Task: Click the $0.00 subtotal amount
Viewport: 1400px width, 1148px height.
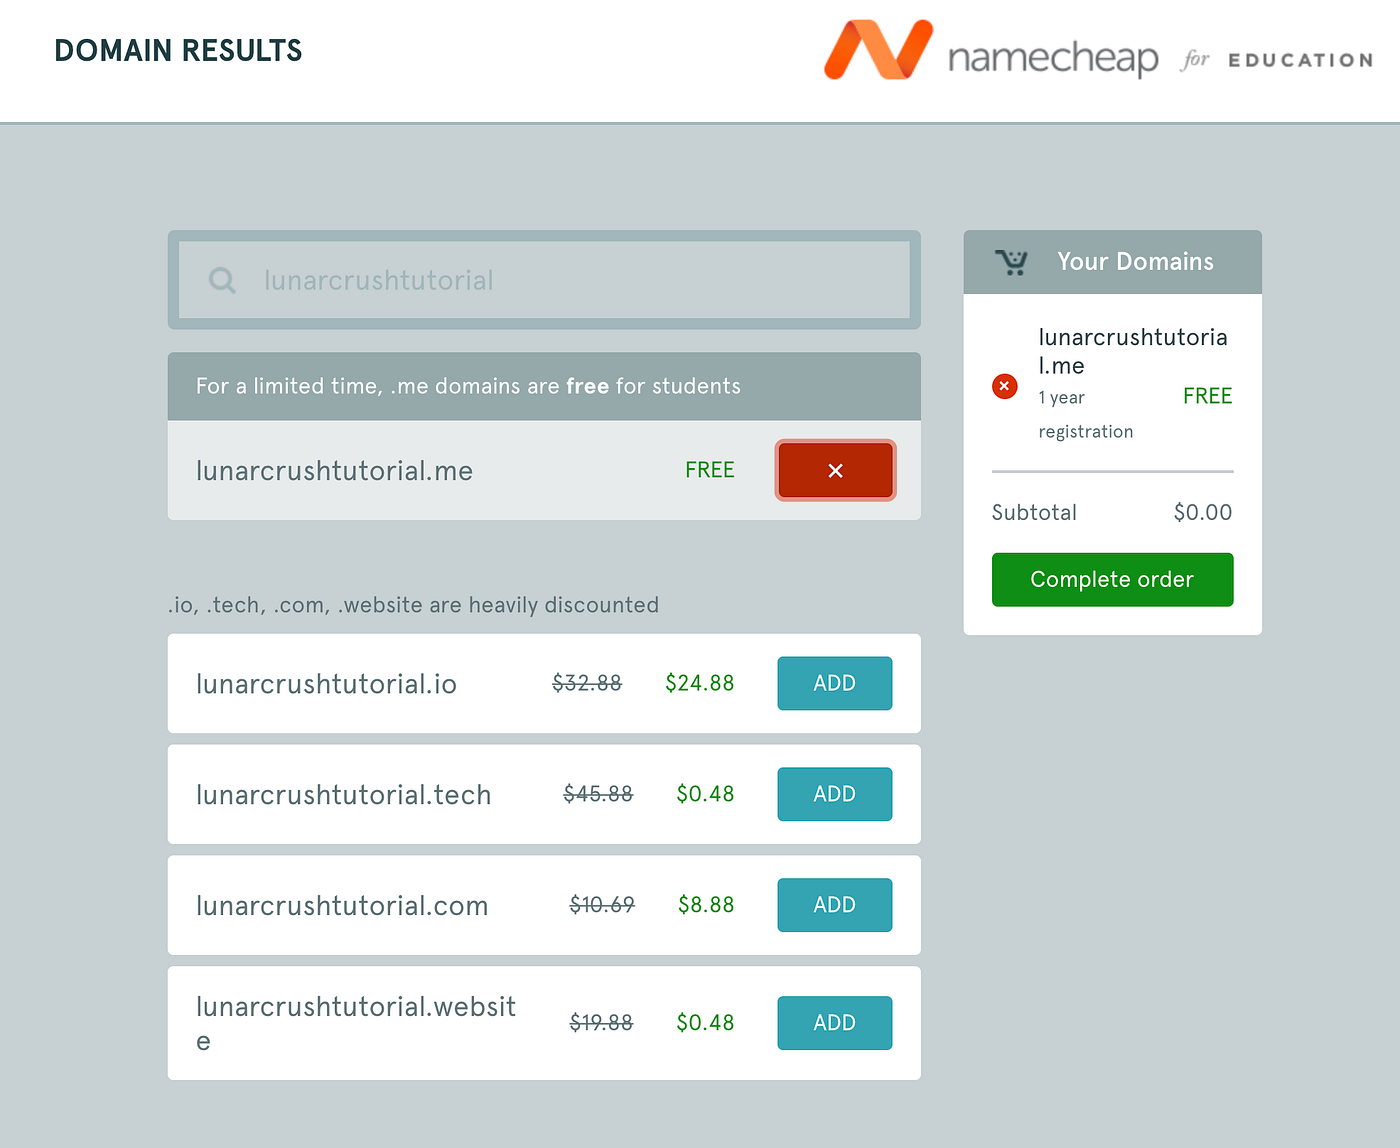Action: tap(1202, 512)
